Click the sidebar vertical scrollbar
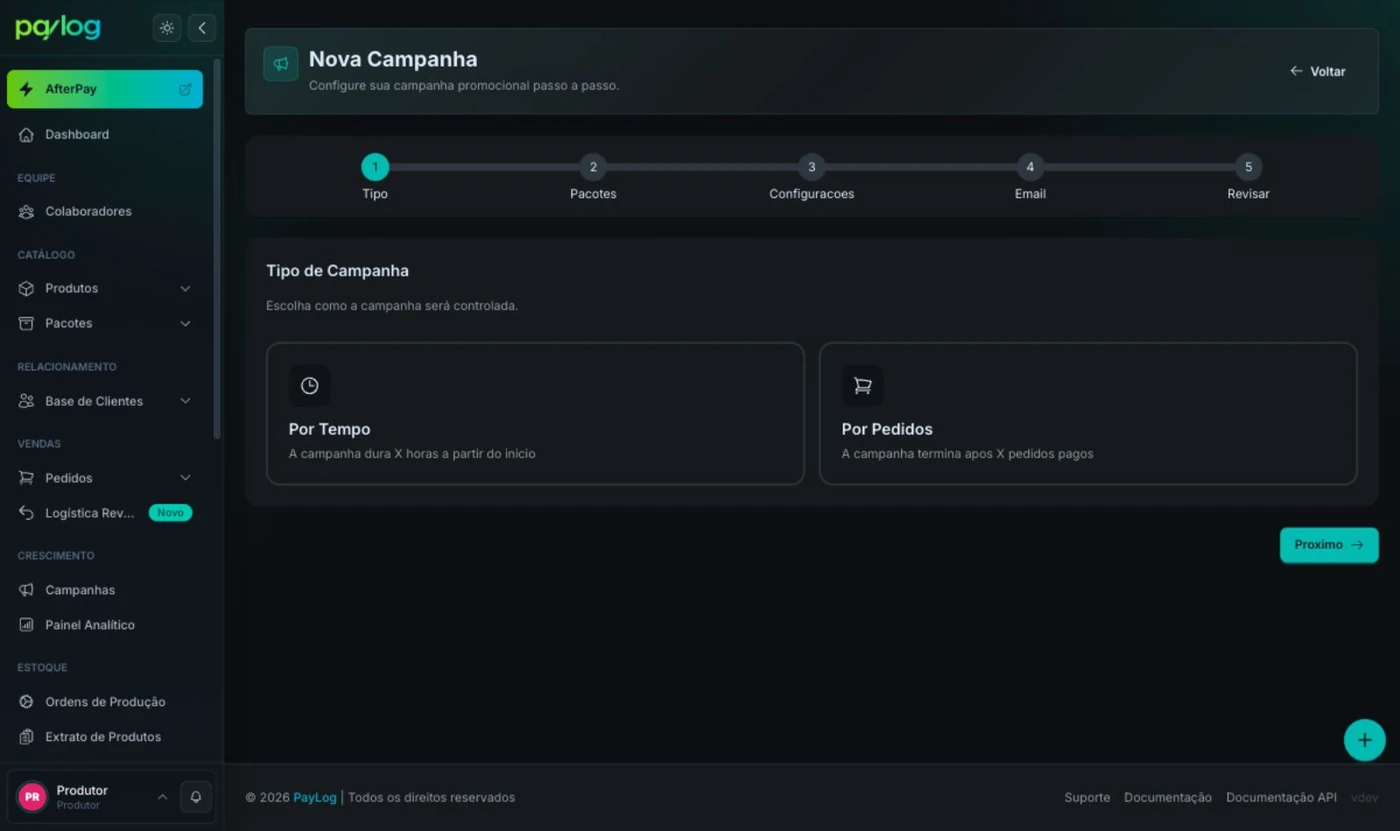Screen dimensions: 1400x831 pos(217,250)
